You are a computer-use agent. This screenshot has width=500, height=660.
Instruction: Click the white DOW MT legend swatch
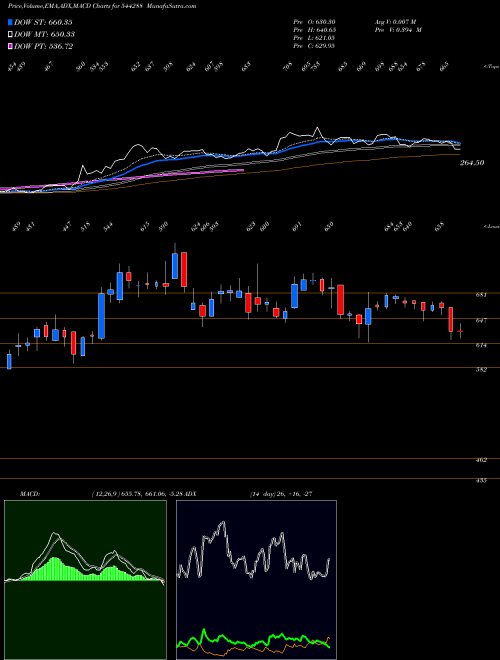[x=10, y=34]
